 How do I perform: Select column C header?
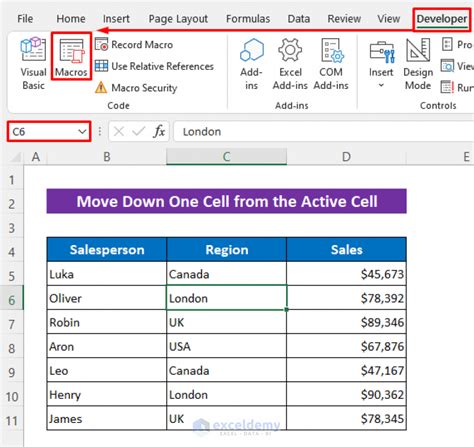(x=227, y=157)
